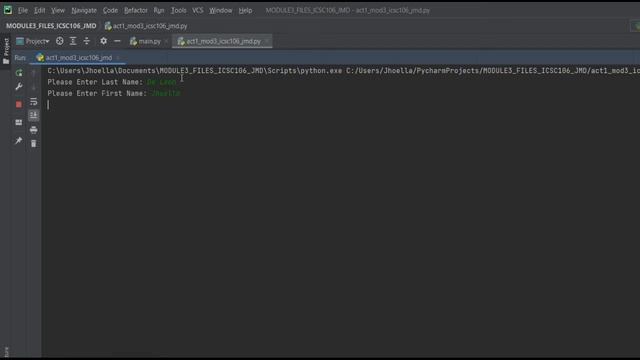Image resolution: width=640 pixels, height=360 pixels.
Task: Open the Help menu
Action: 245,10
